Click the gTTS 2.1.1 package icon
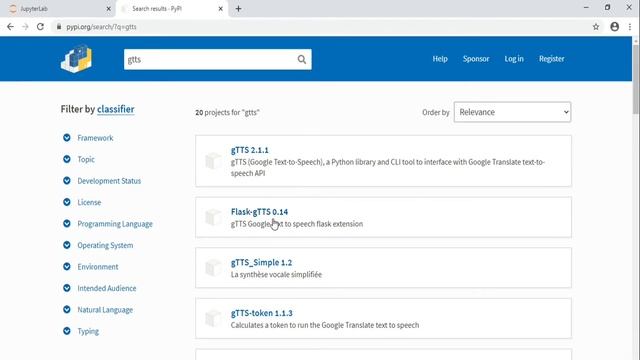 point(213,161)
